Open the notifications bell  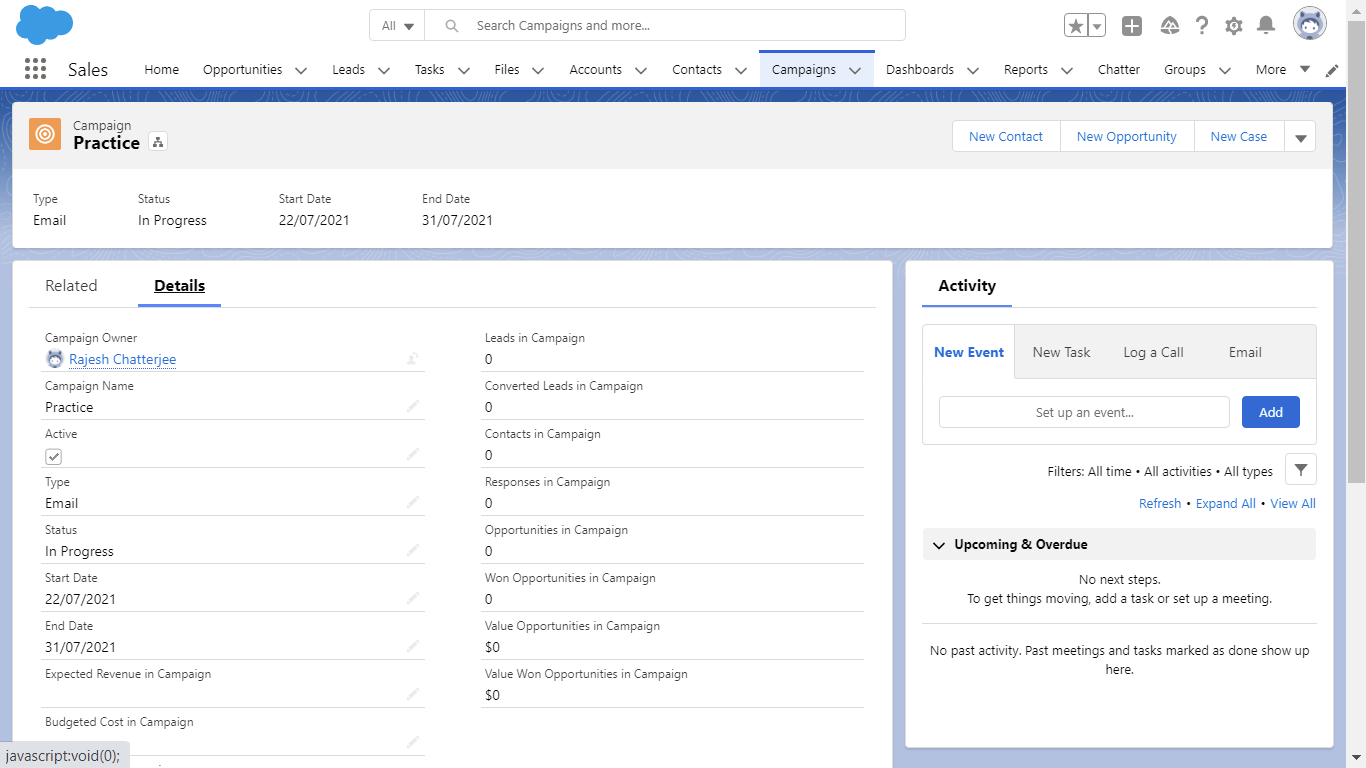[1266, 26]
